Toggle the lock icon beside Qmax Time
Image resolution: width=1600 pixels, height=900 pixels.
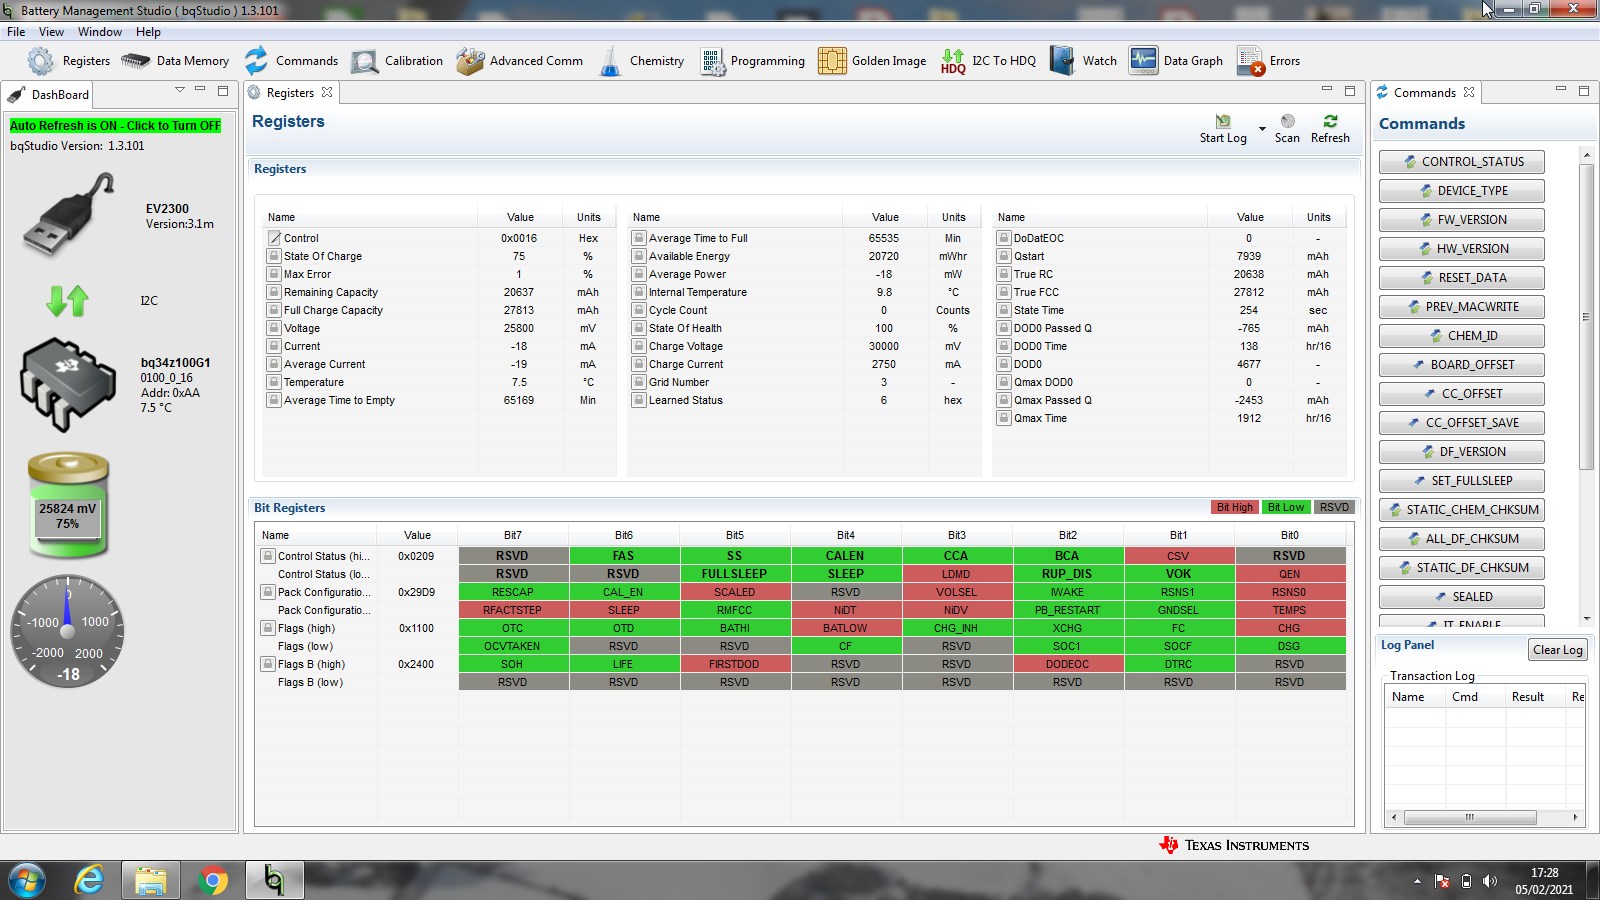pos(1004,418)
